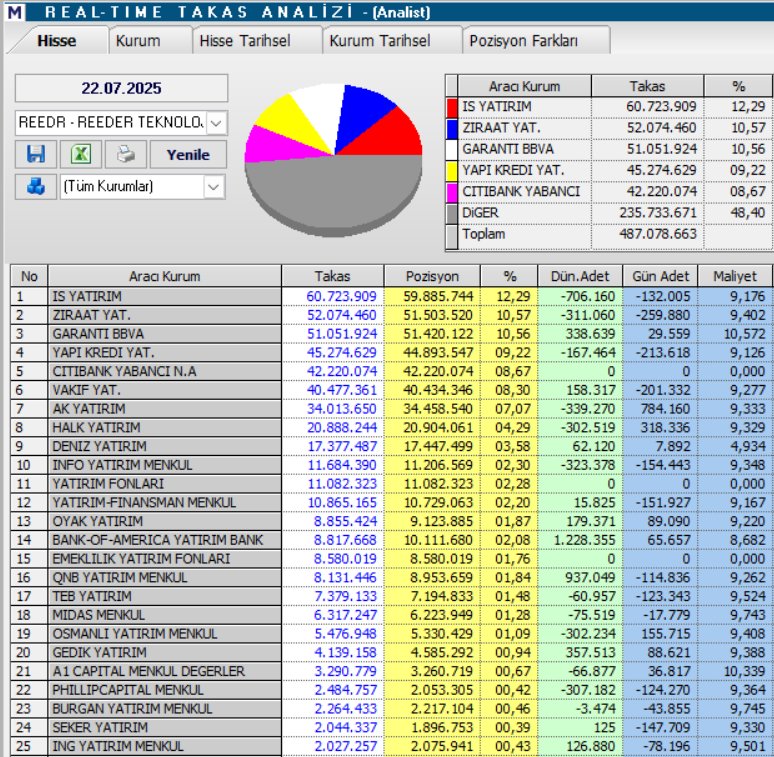The width and height of the screenshot is (774, 757).
Task: Click the Pozisyon value 51.503.520
Action: pyautogui.click(x=438, y=315)
